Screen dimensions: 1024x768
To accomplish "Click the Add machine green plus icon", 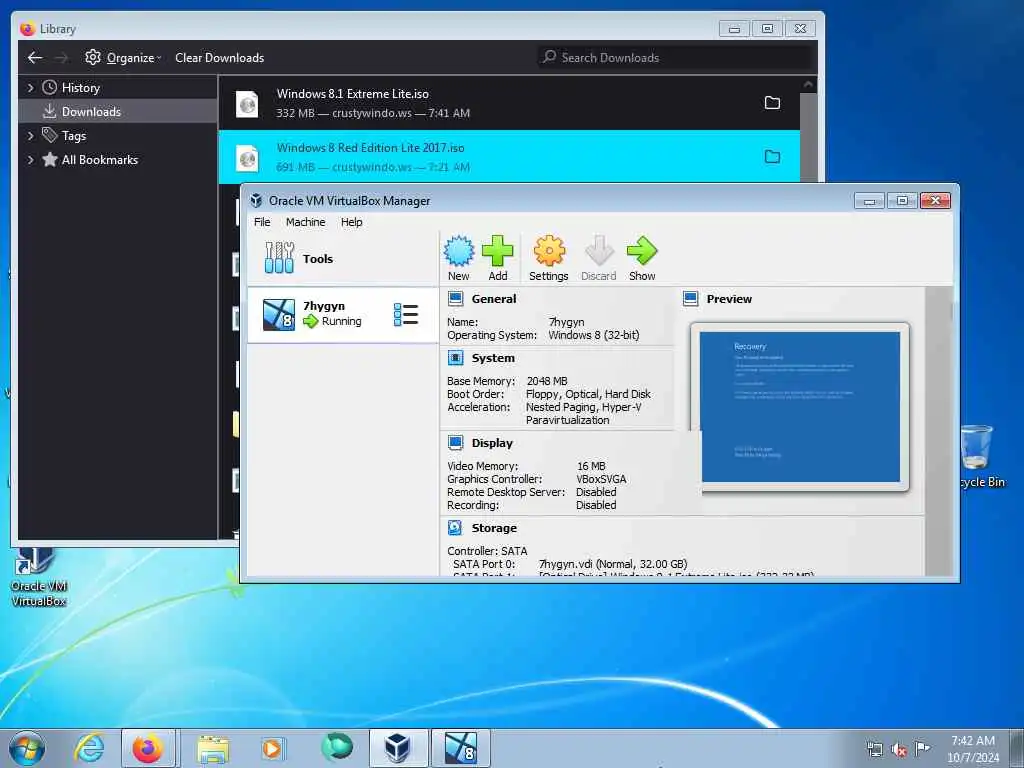I will (x=498, y=251).
